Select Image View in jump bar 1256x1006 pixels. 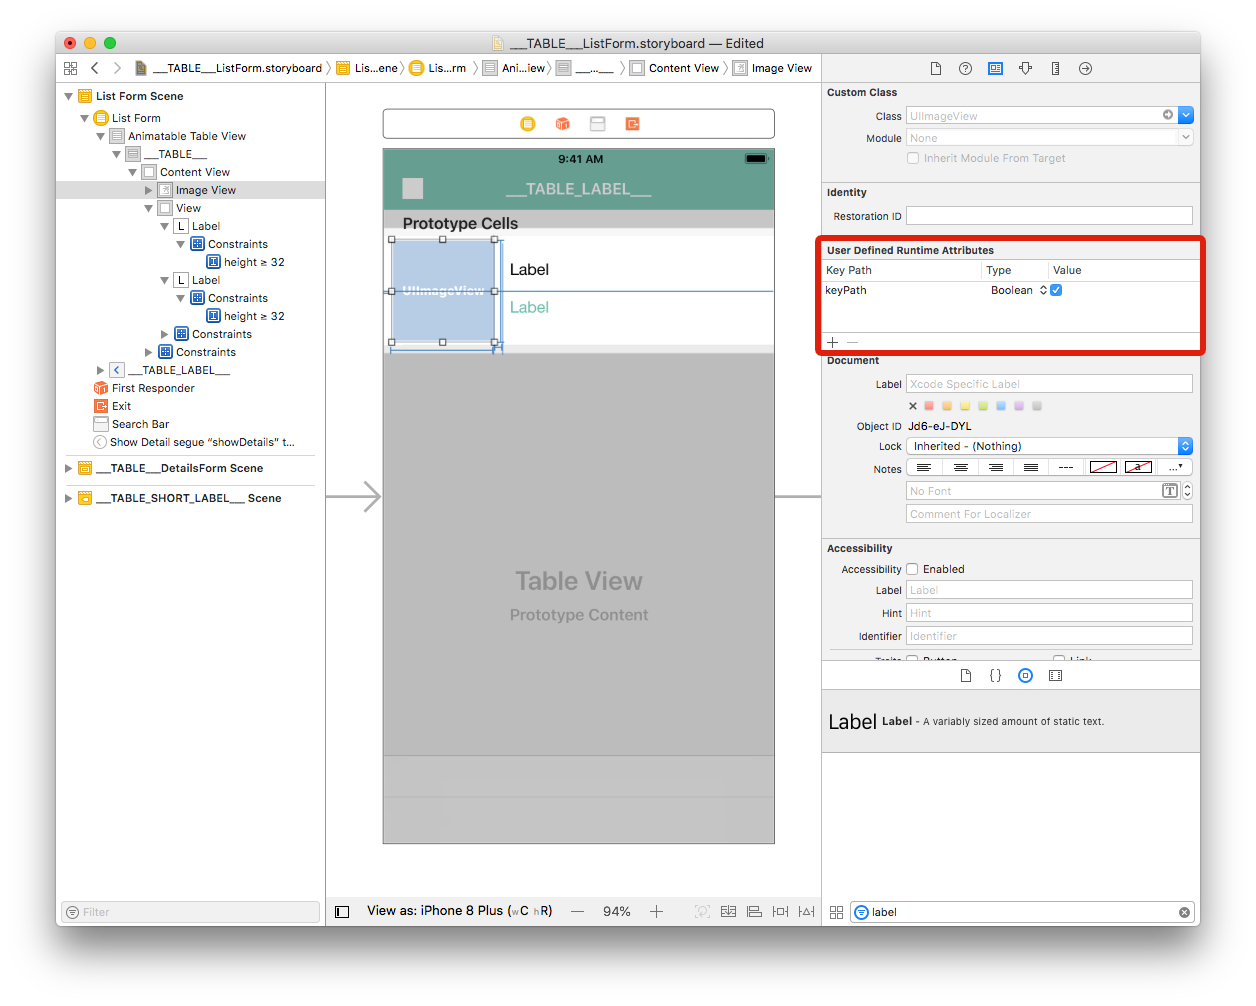pos(773,68)
